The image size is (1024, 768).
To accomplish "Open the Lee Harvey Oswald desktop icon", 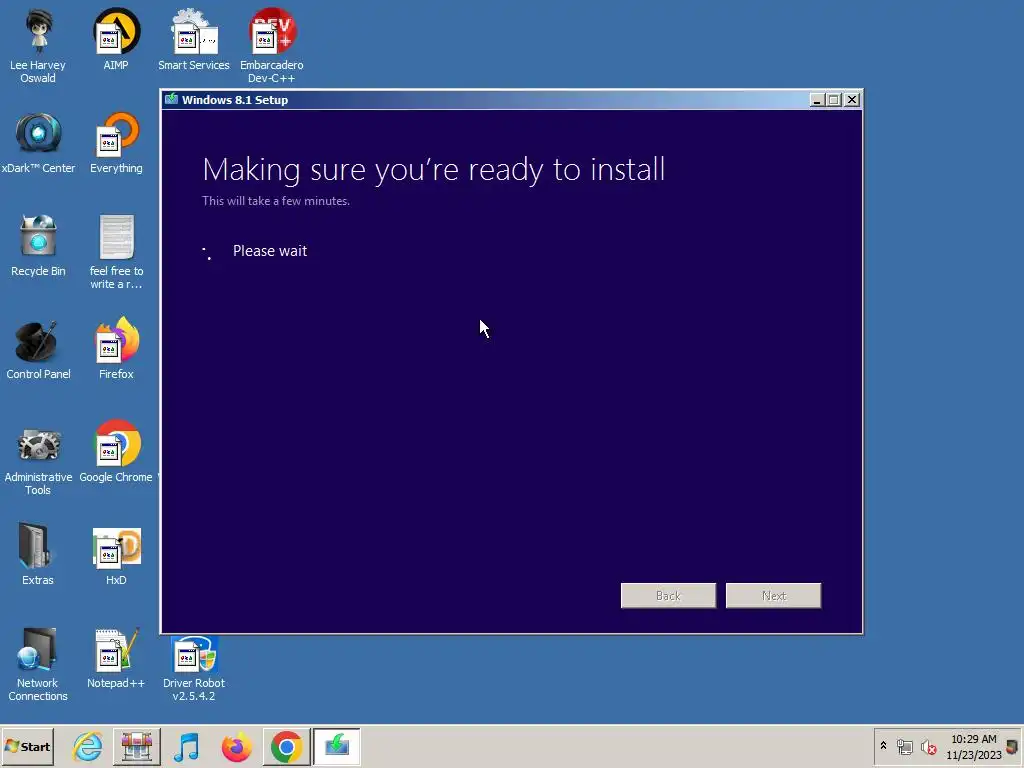I will (38, 46).
